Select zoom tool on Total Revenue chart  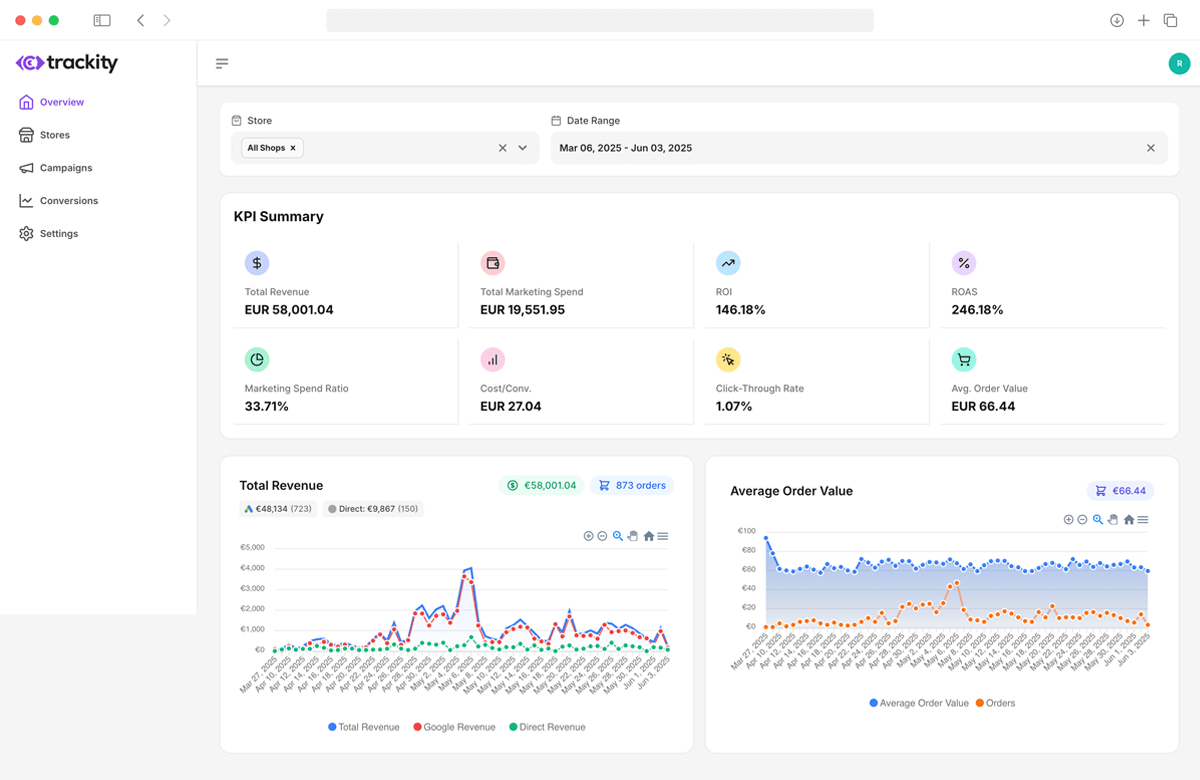click(x=618, y=537)
